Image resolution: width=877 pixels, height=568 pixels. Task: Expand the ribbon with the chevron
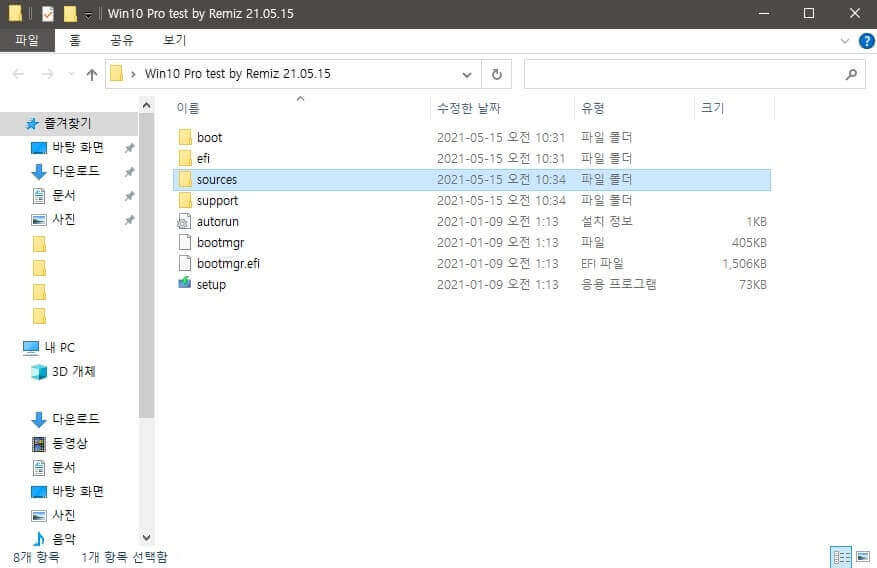click(x=845, y=41)
